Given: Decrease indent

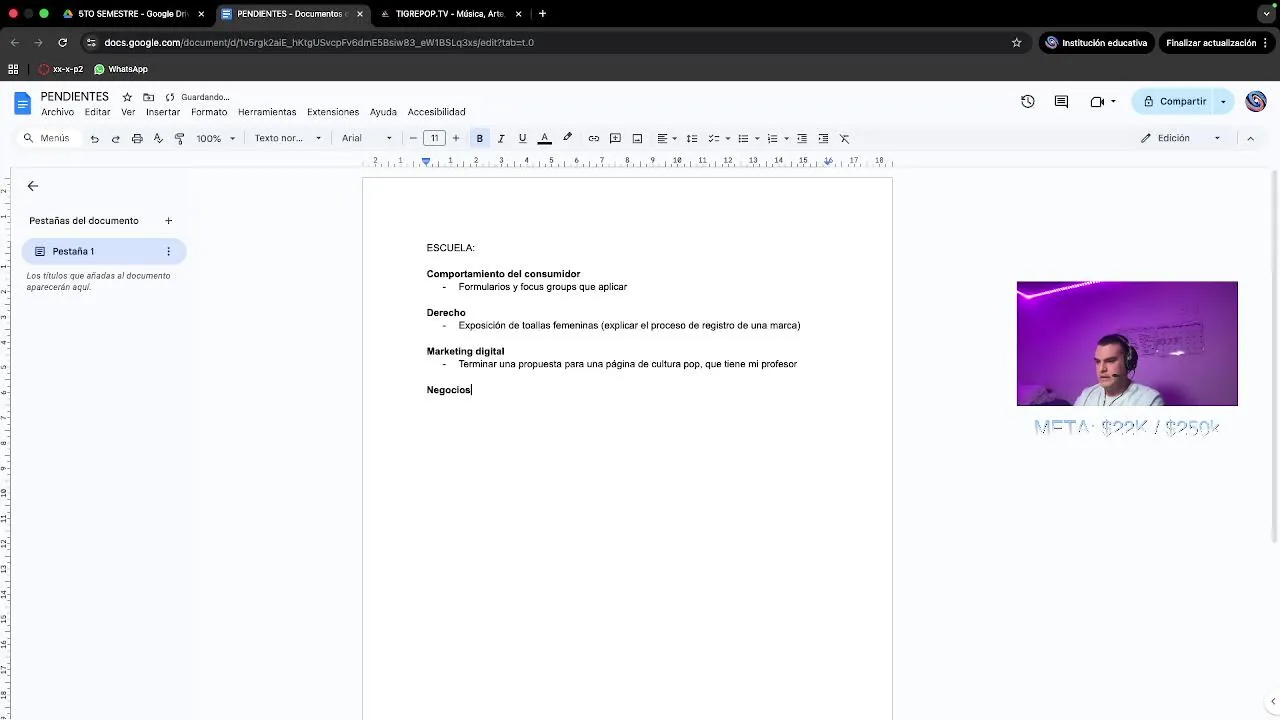Looking at the screenshot, I should [x=801, y=138].
